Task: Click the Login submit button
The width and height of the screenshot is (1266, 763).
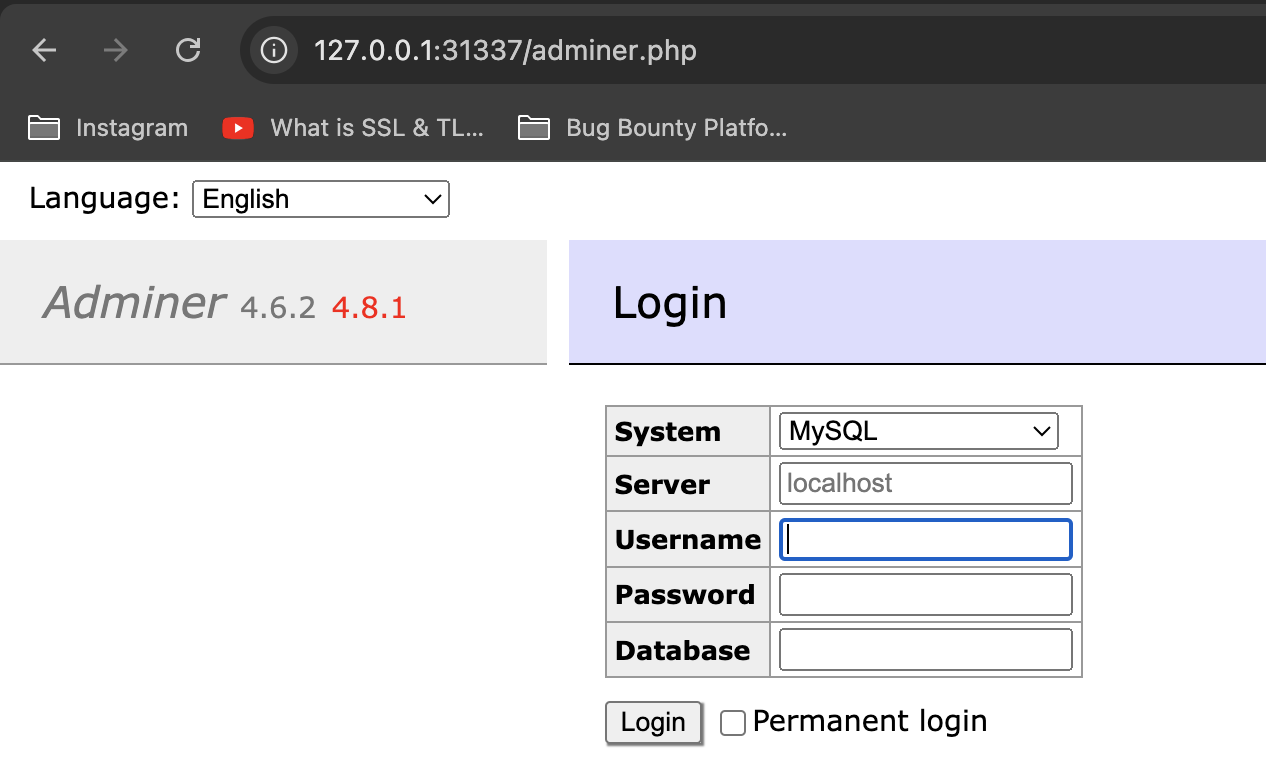Action: click(654, 722)
